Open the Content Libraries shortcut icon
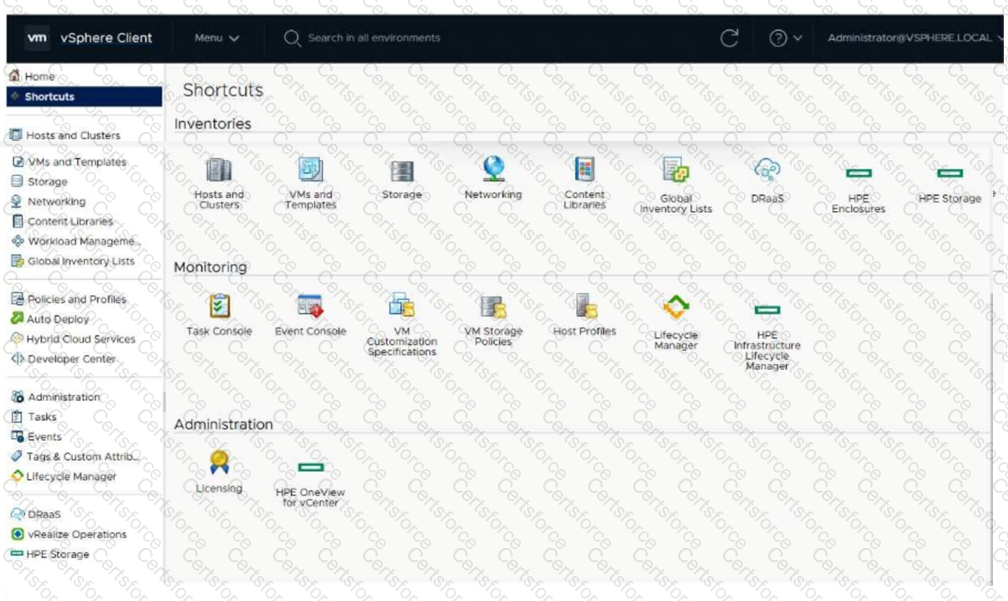The height and width of the screenshot is (601, 1008). (584, 170)
